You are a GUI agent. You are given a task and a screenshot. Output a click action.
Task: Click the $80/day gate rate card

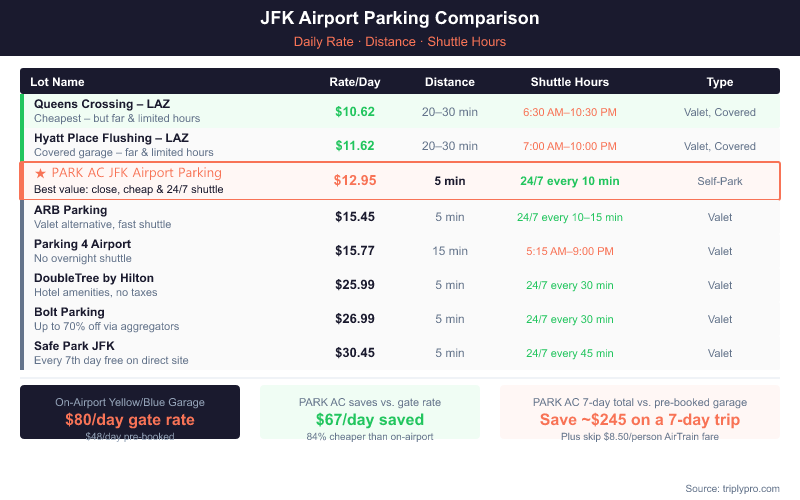tap(130, 412)
